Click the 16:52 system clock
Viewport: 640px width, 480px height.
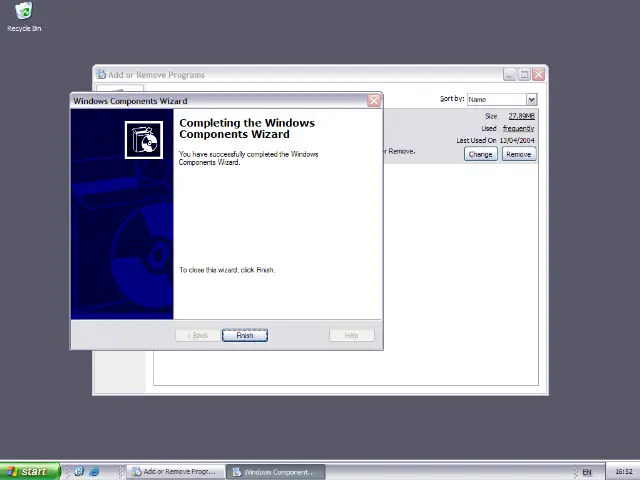coord(623,472)
